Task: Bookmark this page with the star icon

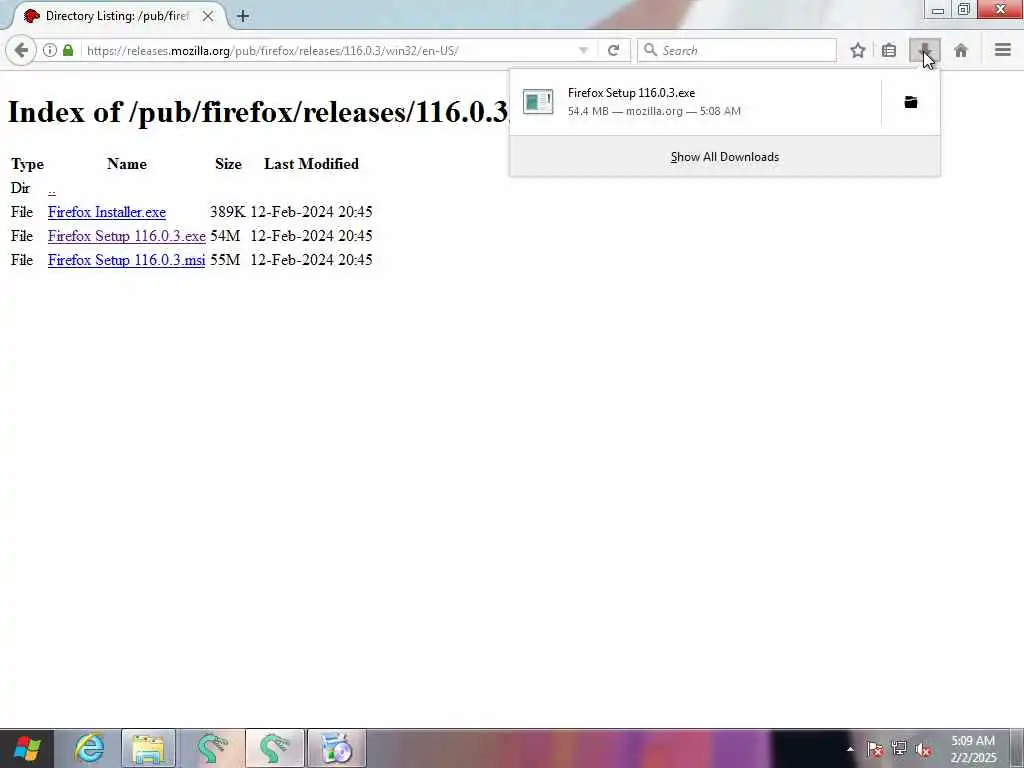Action: [x=858, y=50]
